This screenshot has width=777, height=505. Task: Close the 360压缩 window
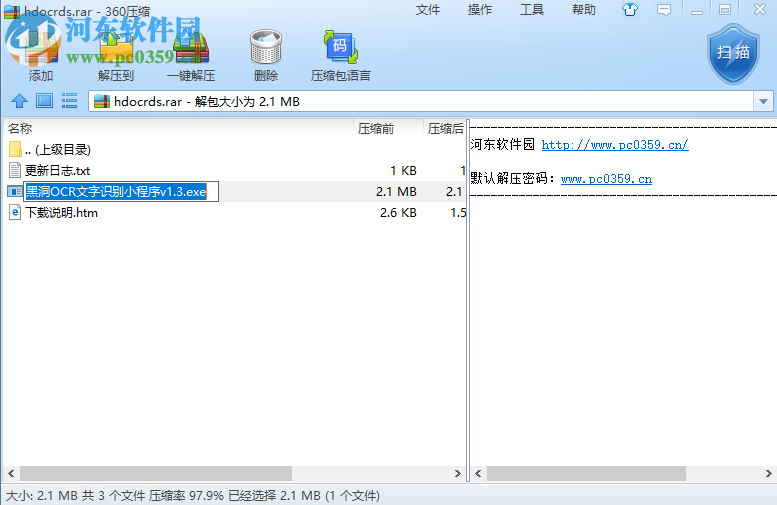point(760,9)
